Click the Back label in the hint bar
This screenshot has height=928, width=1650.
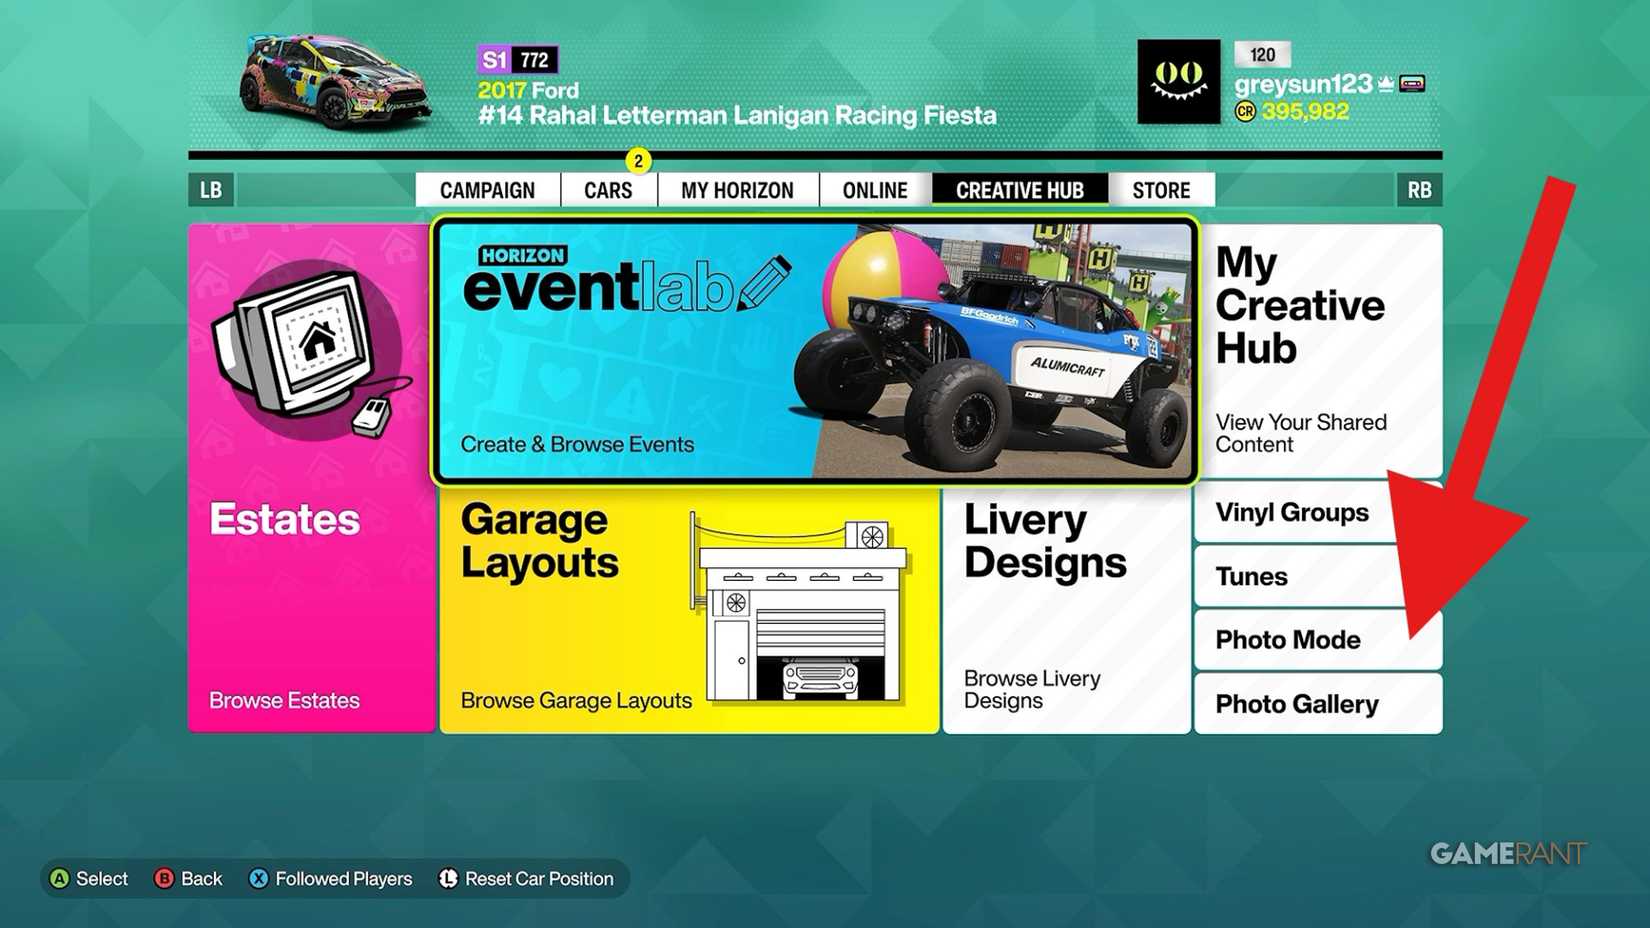(201, 879)
